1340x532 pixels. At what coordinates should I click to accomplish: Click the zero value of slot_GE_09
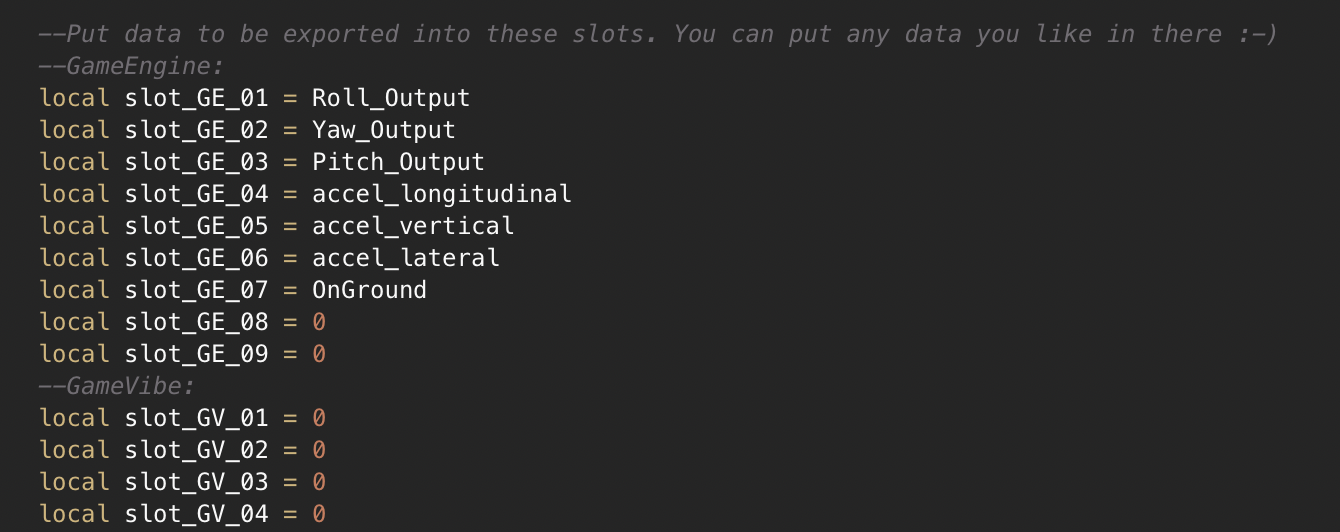319,354
